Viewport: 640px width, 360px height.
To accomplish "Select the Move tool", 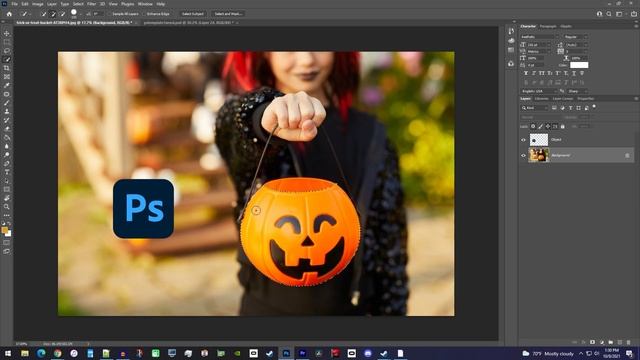I will [7, 33].
